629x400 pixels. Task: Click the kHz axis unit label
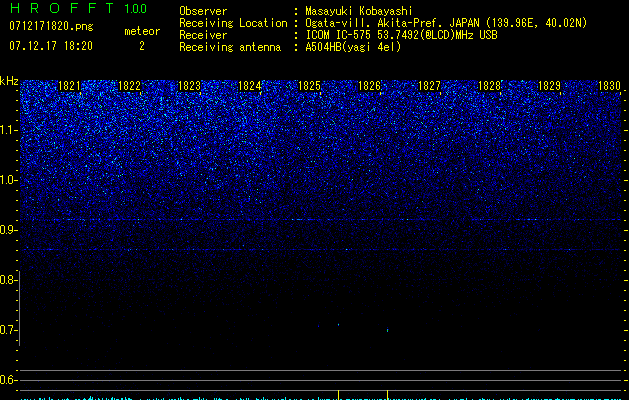[x=9, y=81]
